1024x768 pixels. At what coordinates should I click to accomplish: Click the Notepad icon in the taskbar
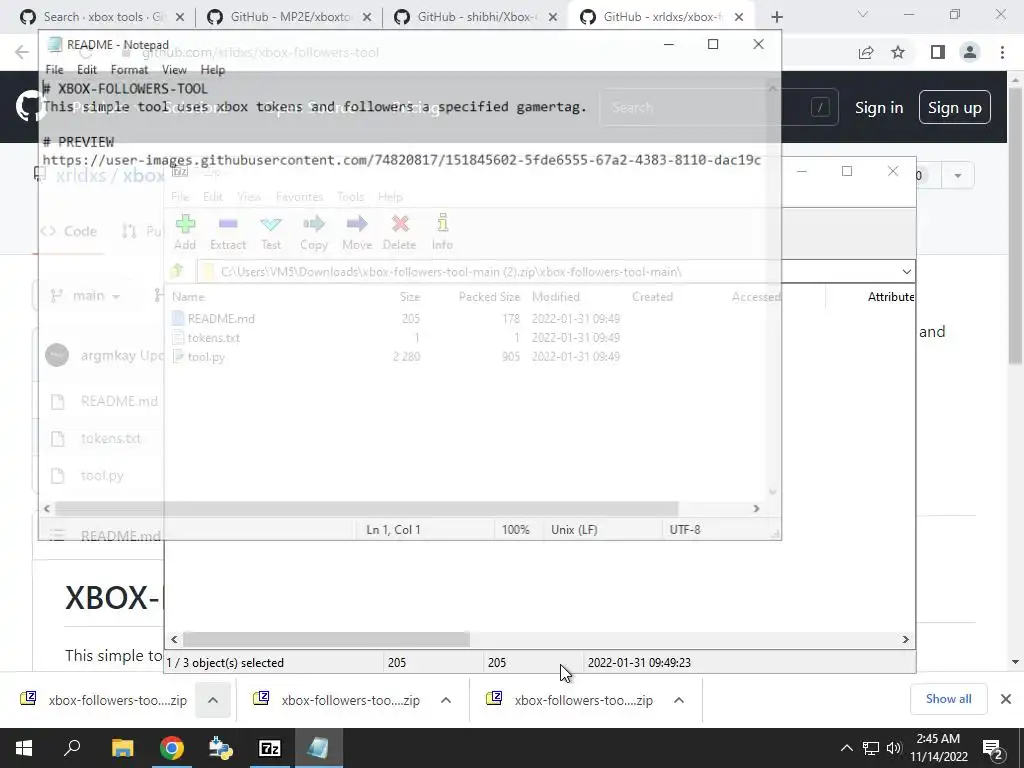point(319,748)
